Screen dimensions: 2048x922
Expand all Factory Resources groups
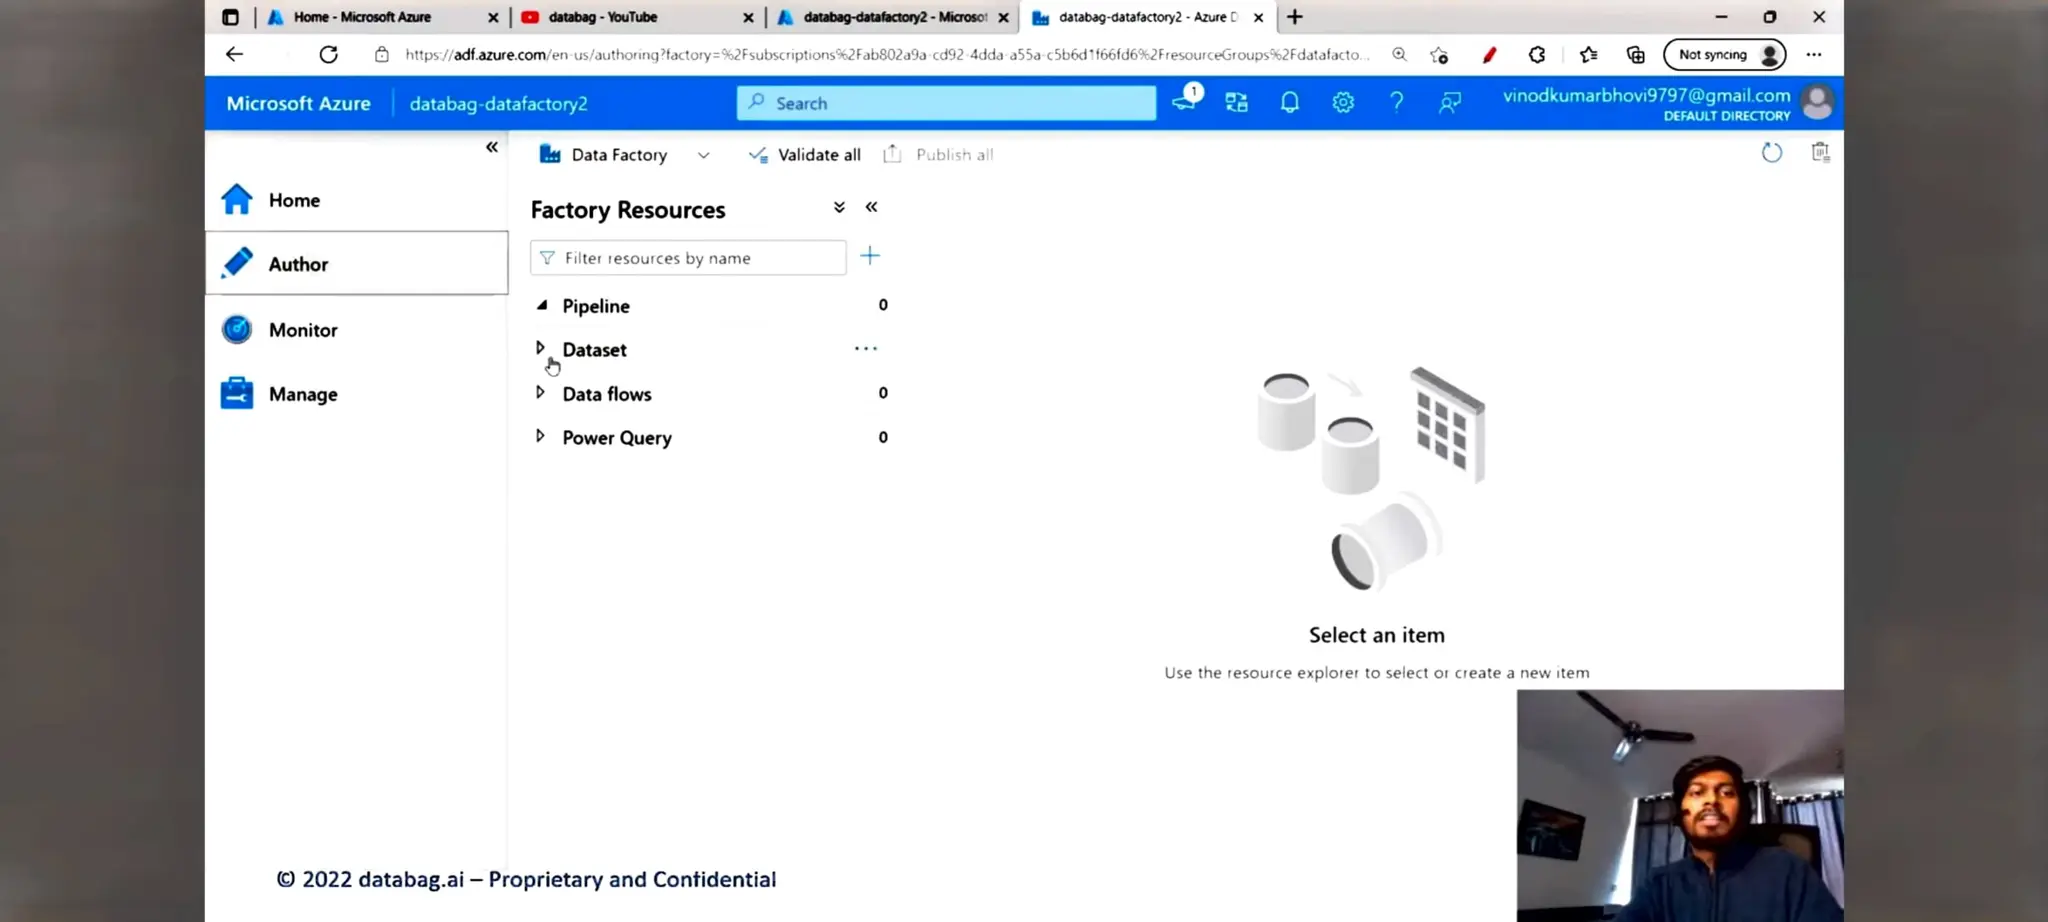839,207
